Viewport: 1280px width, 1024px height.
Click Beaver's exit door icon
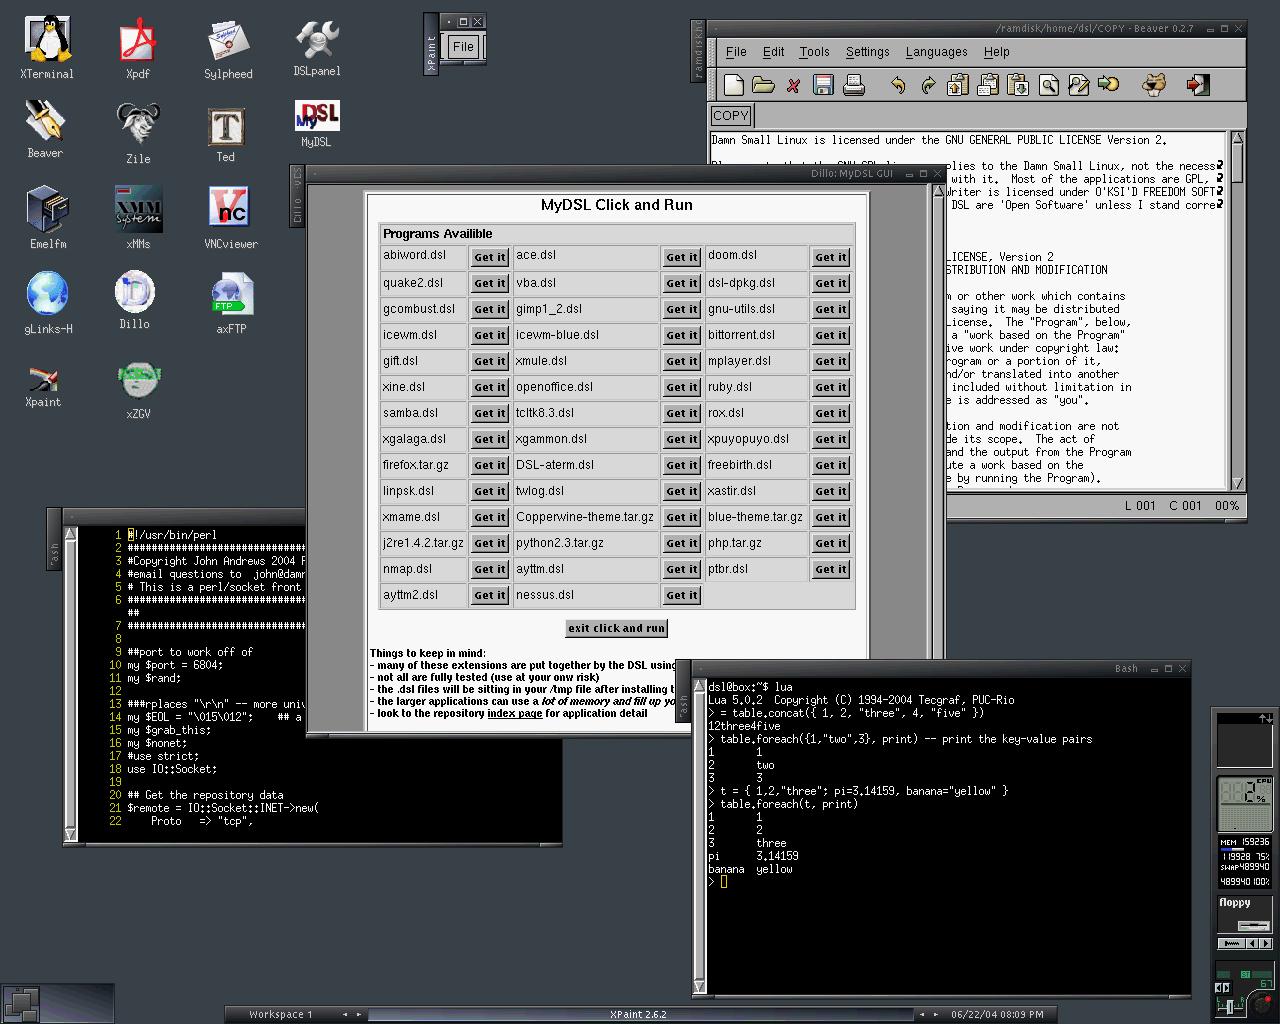point(1198,85)
